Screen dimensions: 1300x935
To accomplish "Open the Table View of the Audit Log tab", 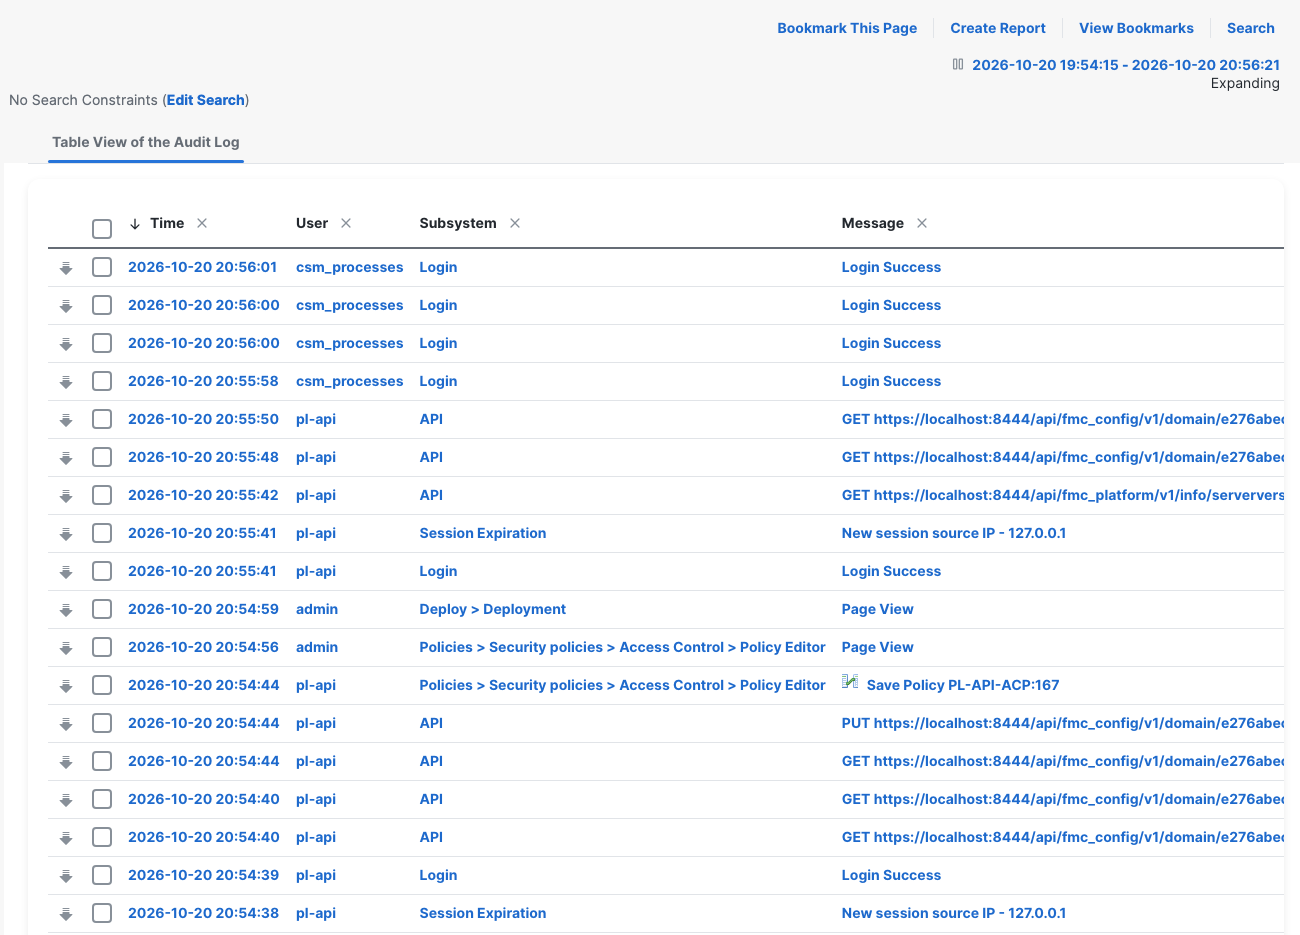I will 146,142.
